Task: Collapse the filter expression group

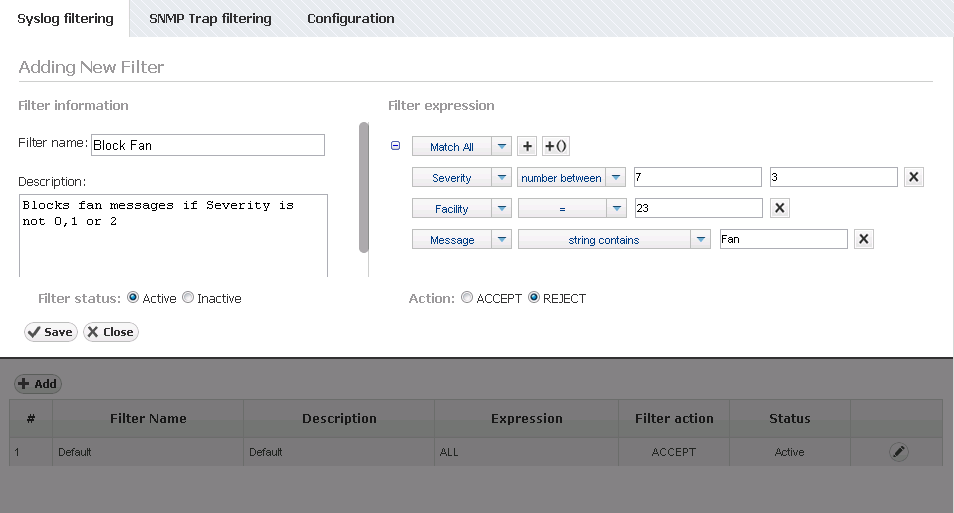Action: (395, 146)
